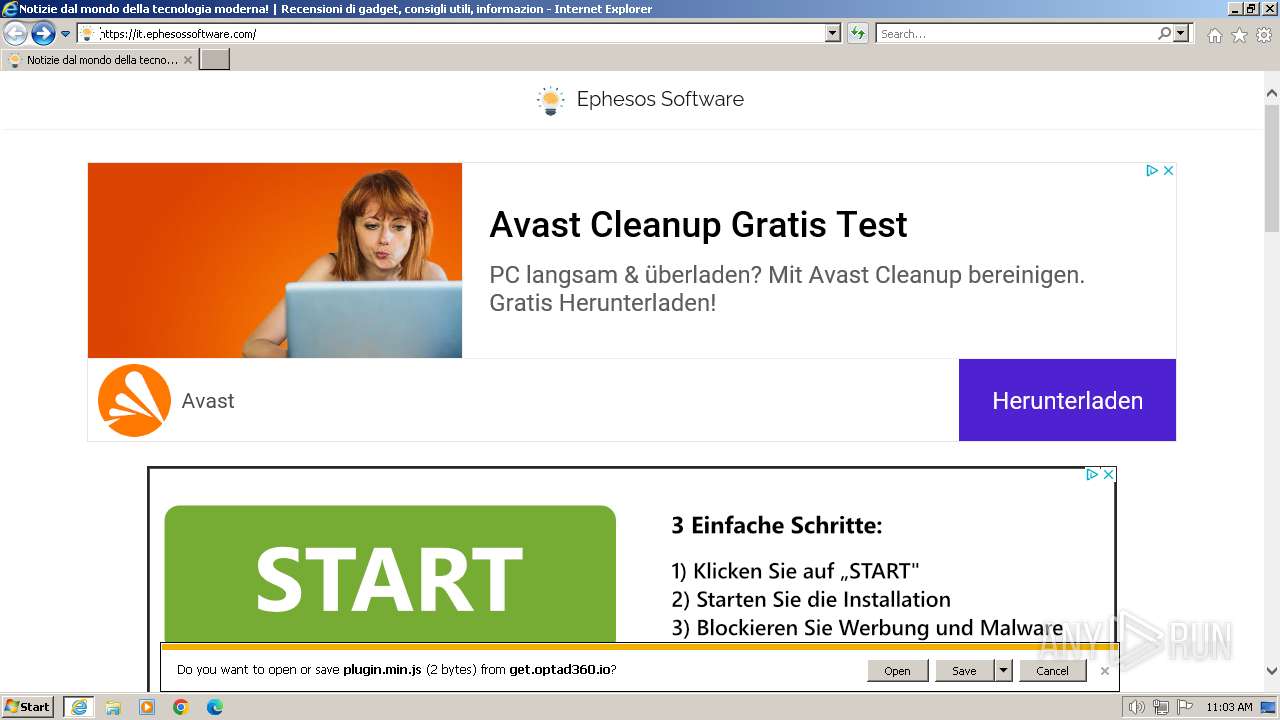
Task: Click the orange Avast logo icon
Action: (x=134, y=400)
